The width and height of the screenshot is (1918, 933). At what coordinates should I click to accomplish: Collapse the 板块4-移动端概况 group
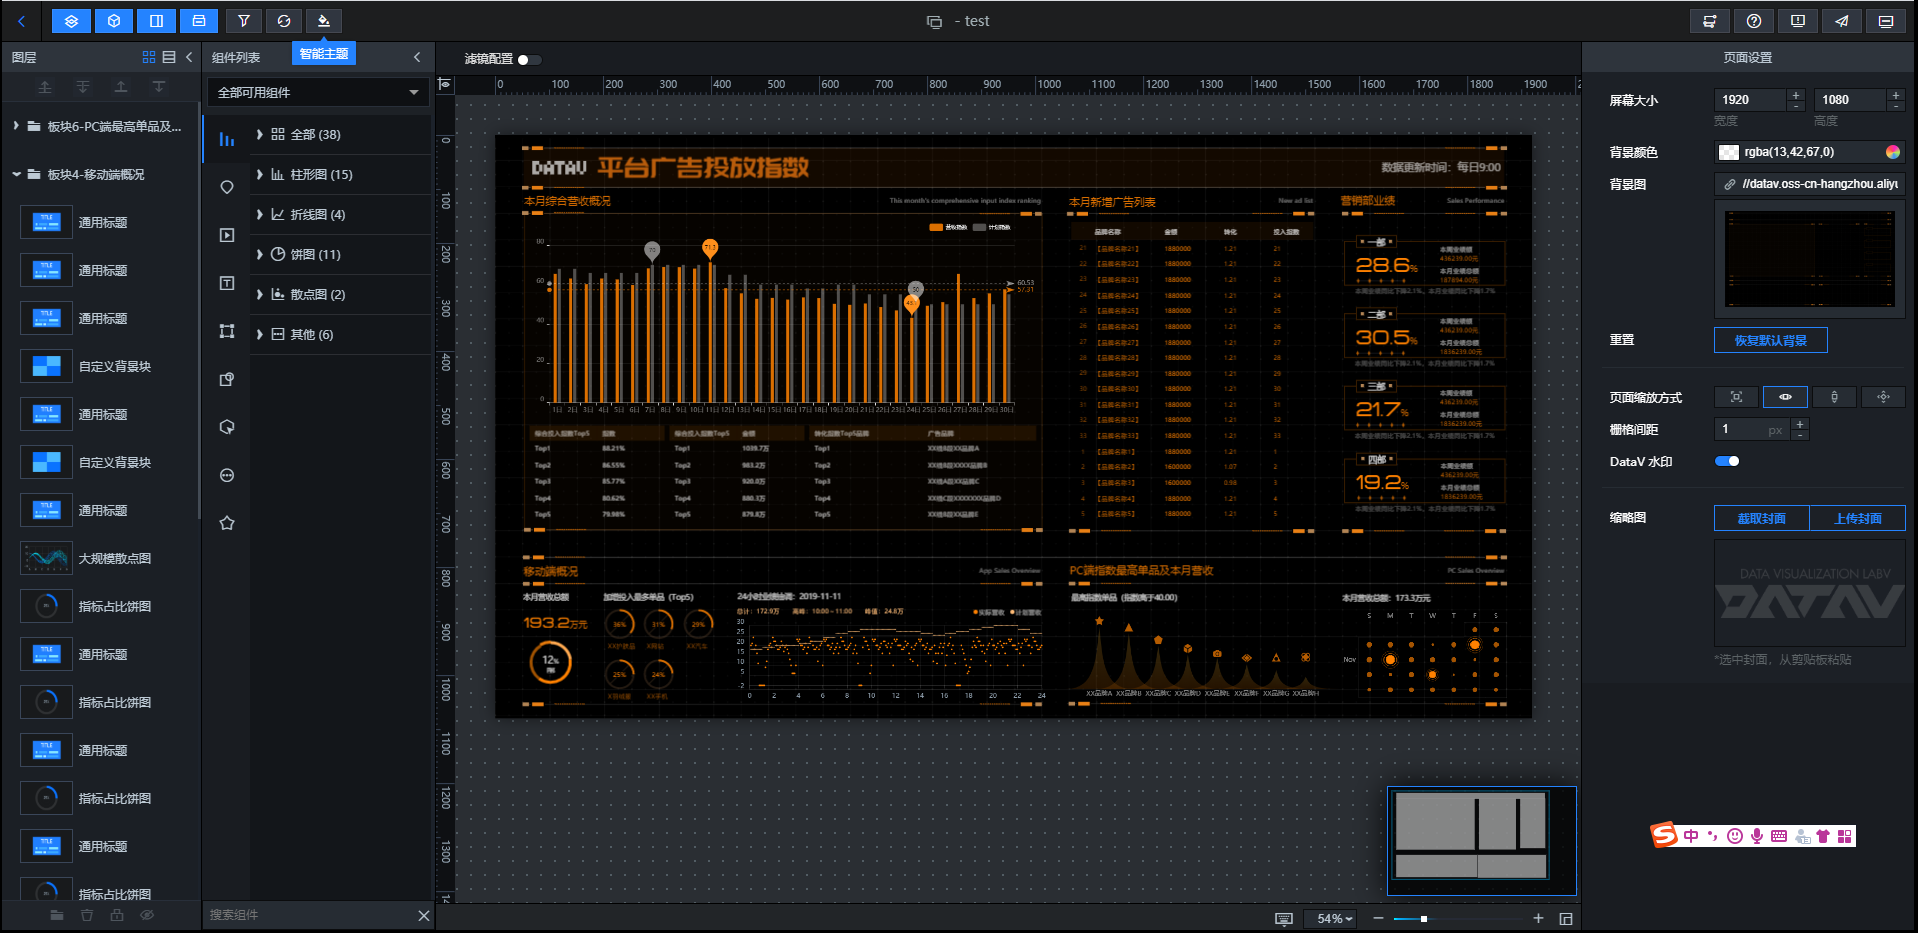16,174
